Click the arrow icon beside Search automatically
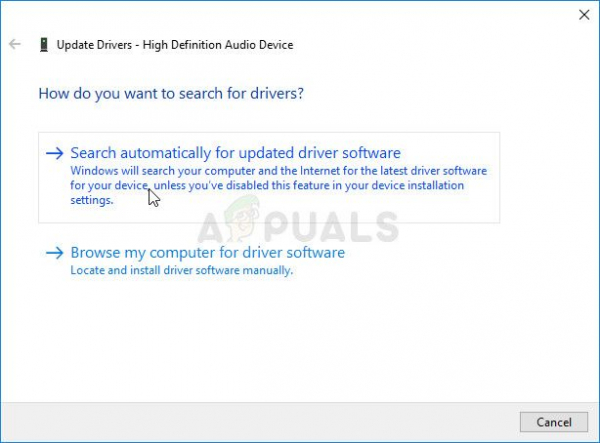 pos(55,153)
